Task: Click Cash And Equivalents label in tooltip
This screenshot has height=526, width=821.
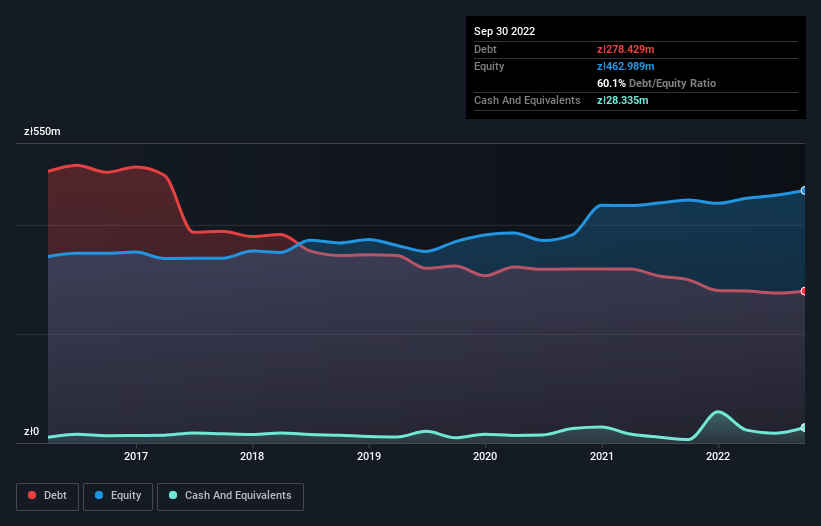Action: tap(527, 100)
